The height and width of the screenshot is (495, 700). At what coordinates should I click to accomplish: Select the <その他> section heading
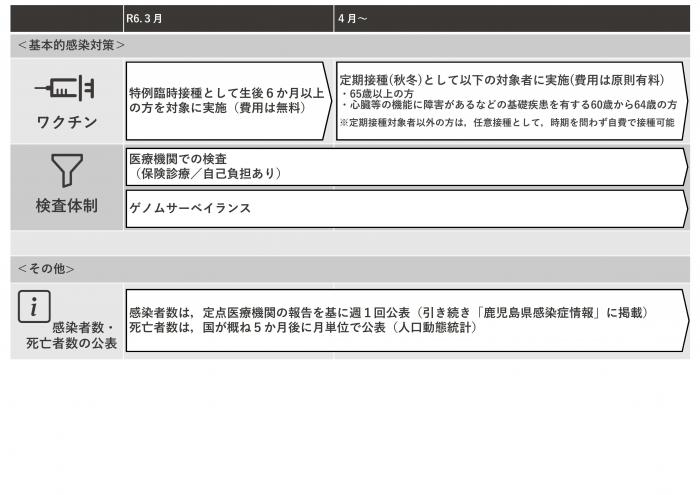pyautogui.click(x=46, y=268)
